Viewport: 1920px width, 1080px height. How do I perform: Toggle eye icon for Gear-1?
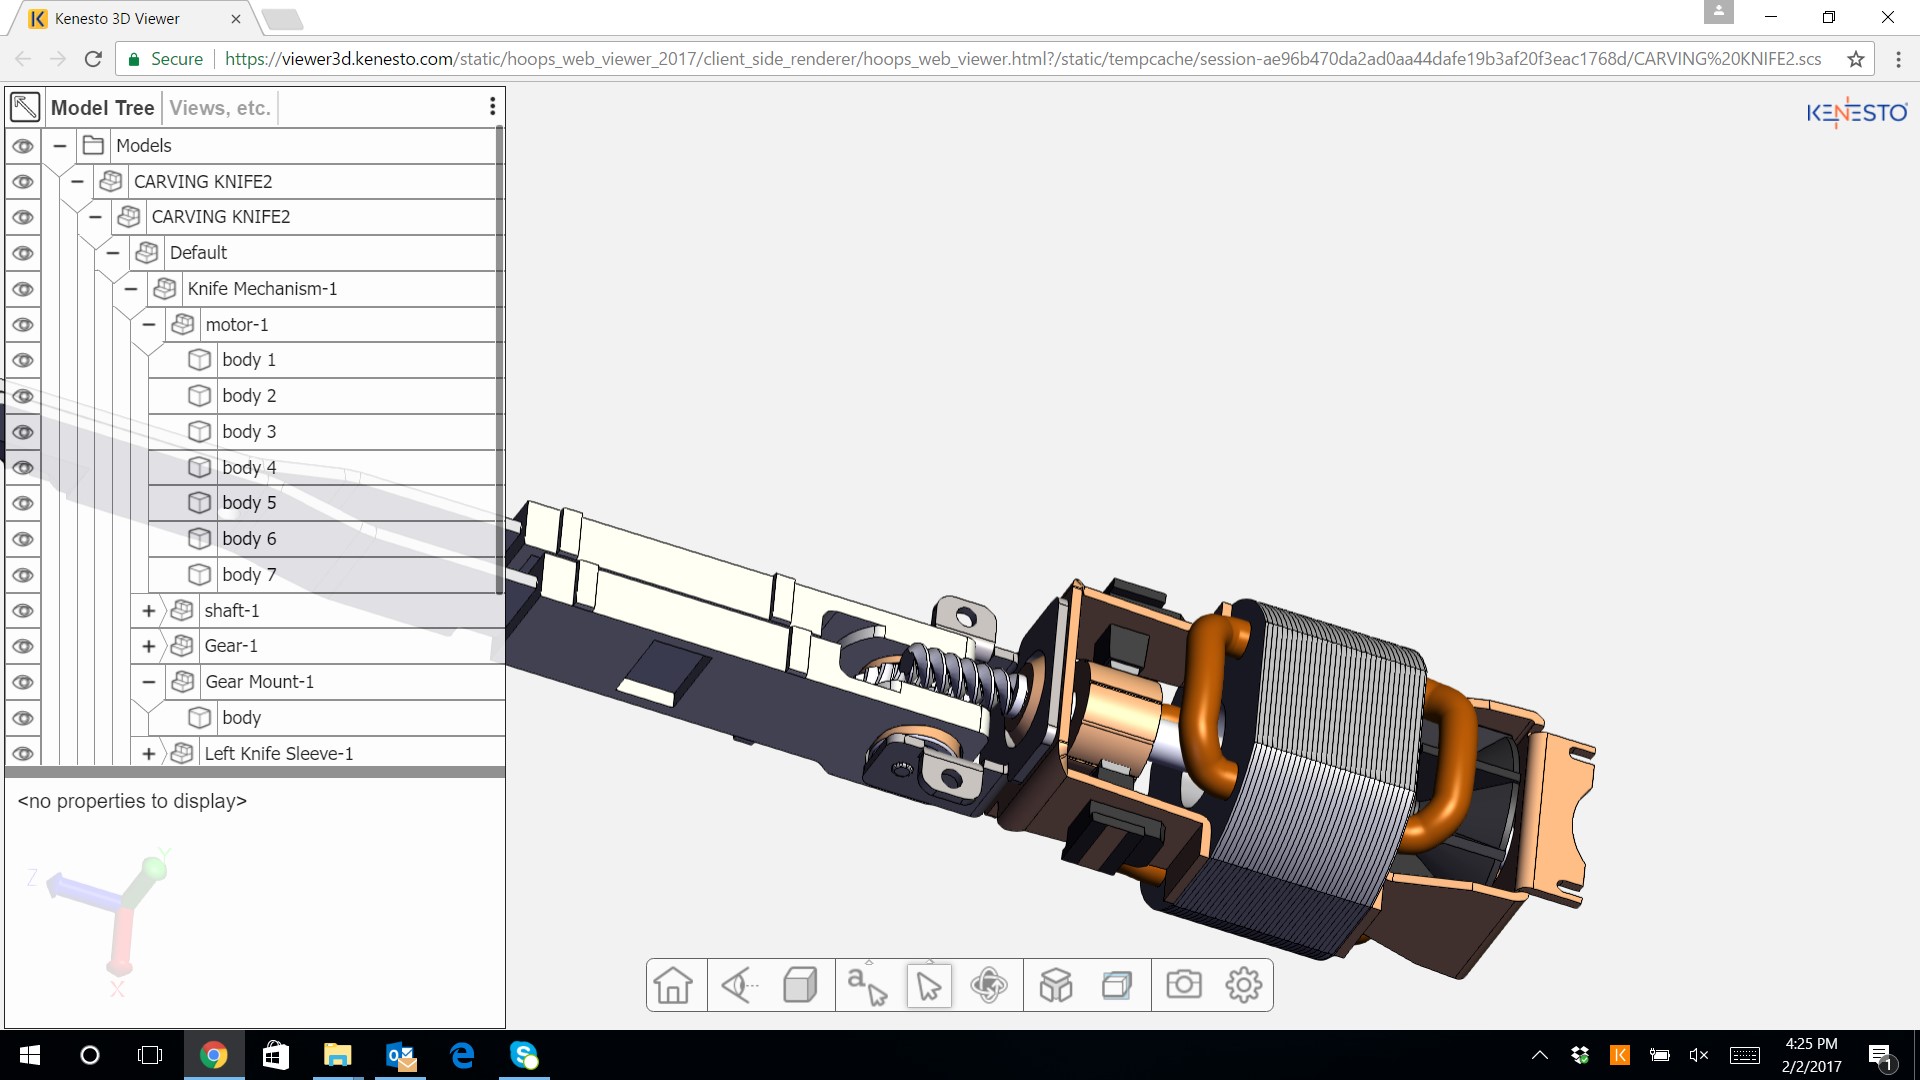point(23,646)
